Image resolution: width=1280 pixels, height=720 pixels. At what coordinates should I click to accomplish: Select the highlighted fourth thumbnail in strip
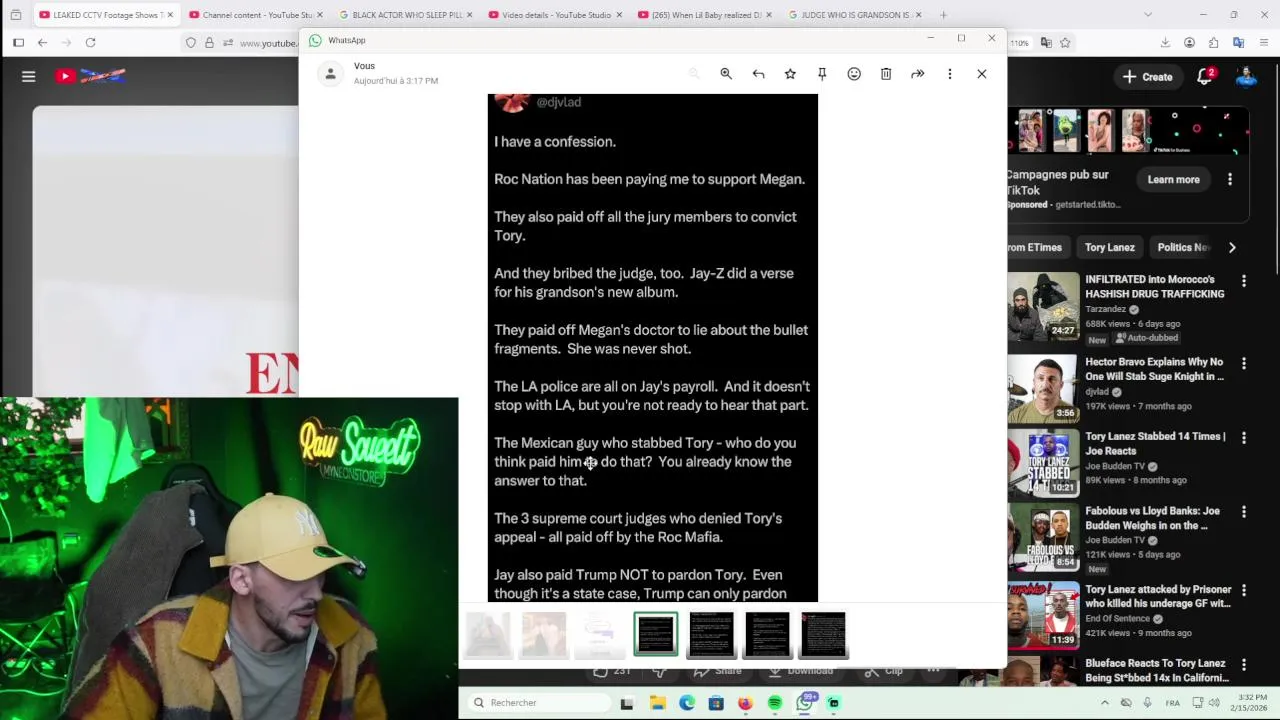[656, 635]
